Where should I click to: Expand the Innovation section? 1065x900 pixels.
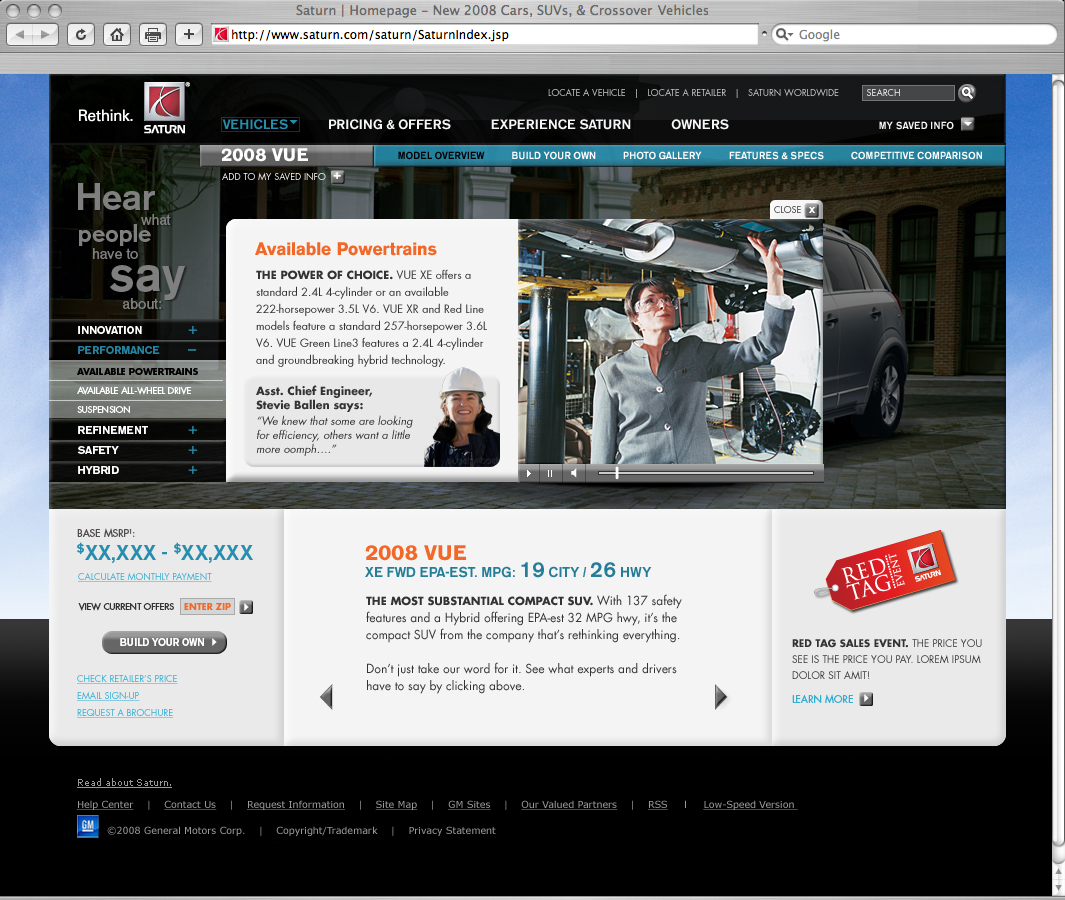coord(193,330)
